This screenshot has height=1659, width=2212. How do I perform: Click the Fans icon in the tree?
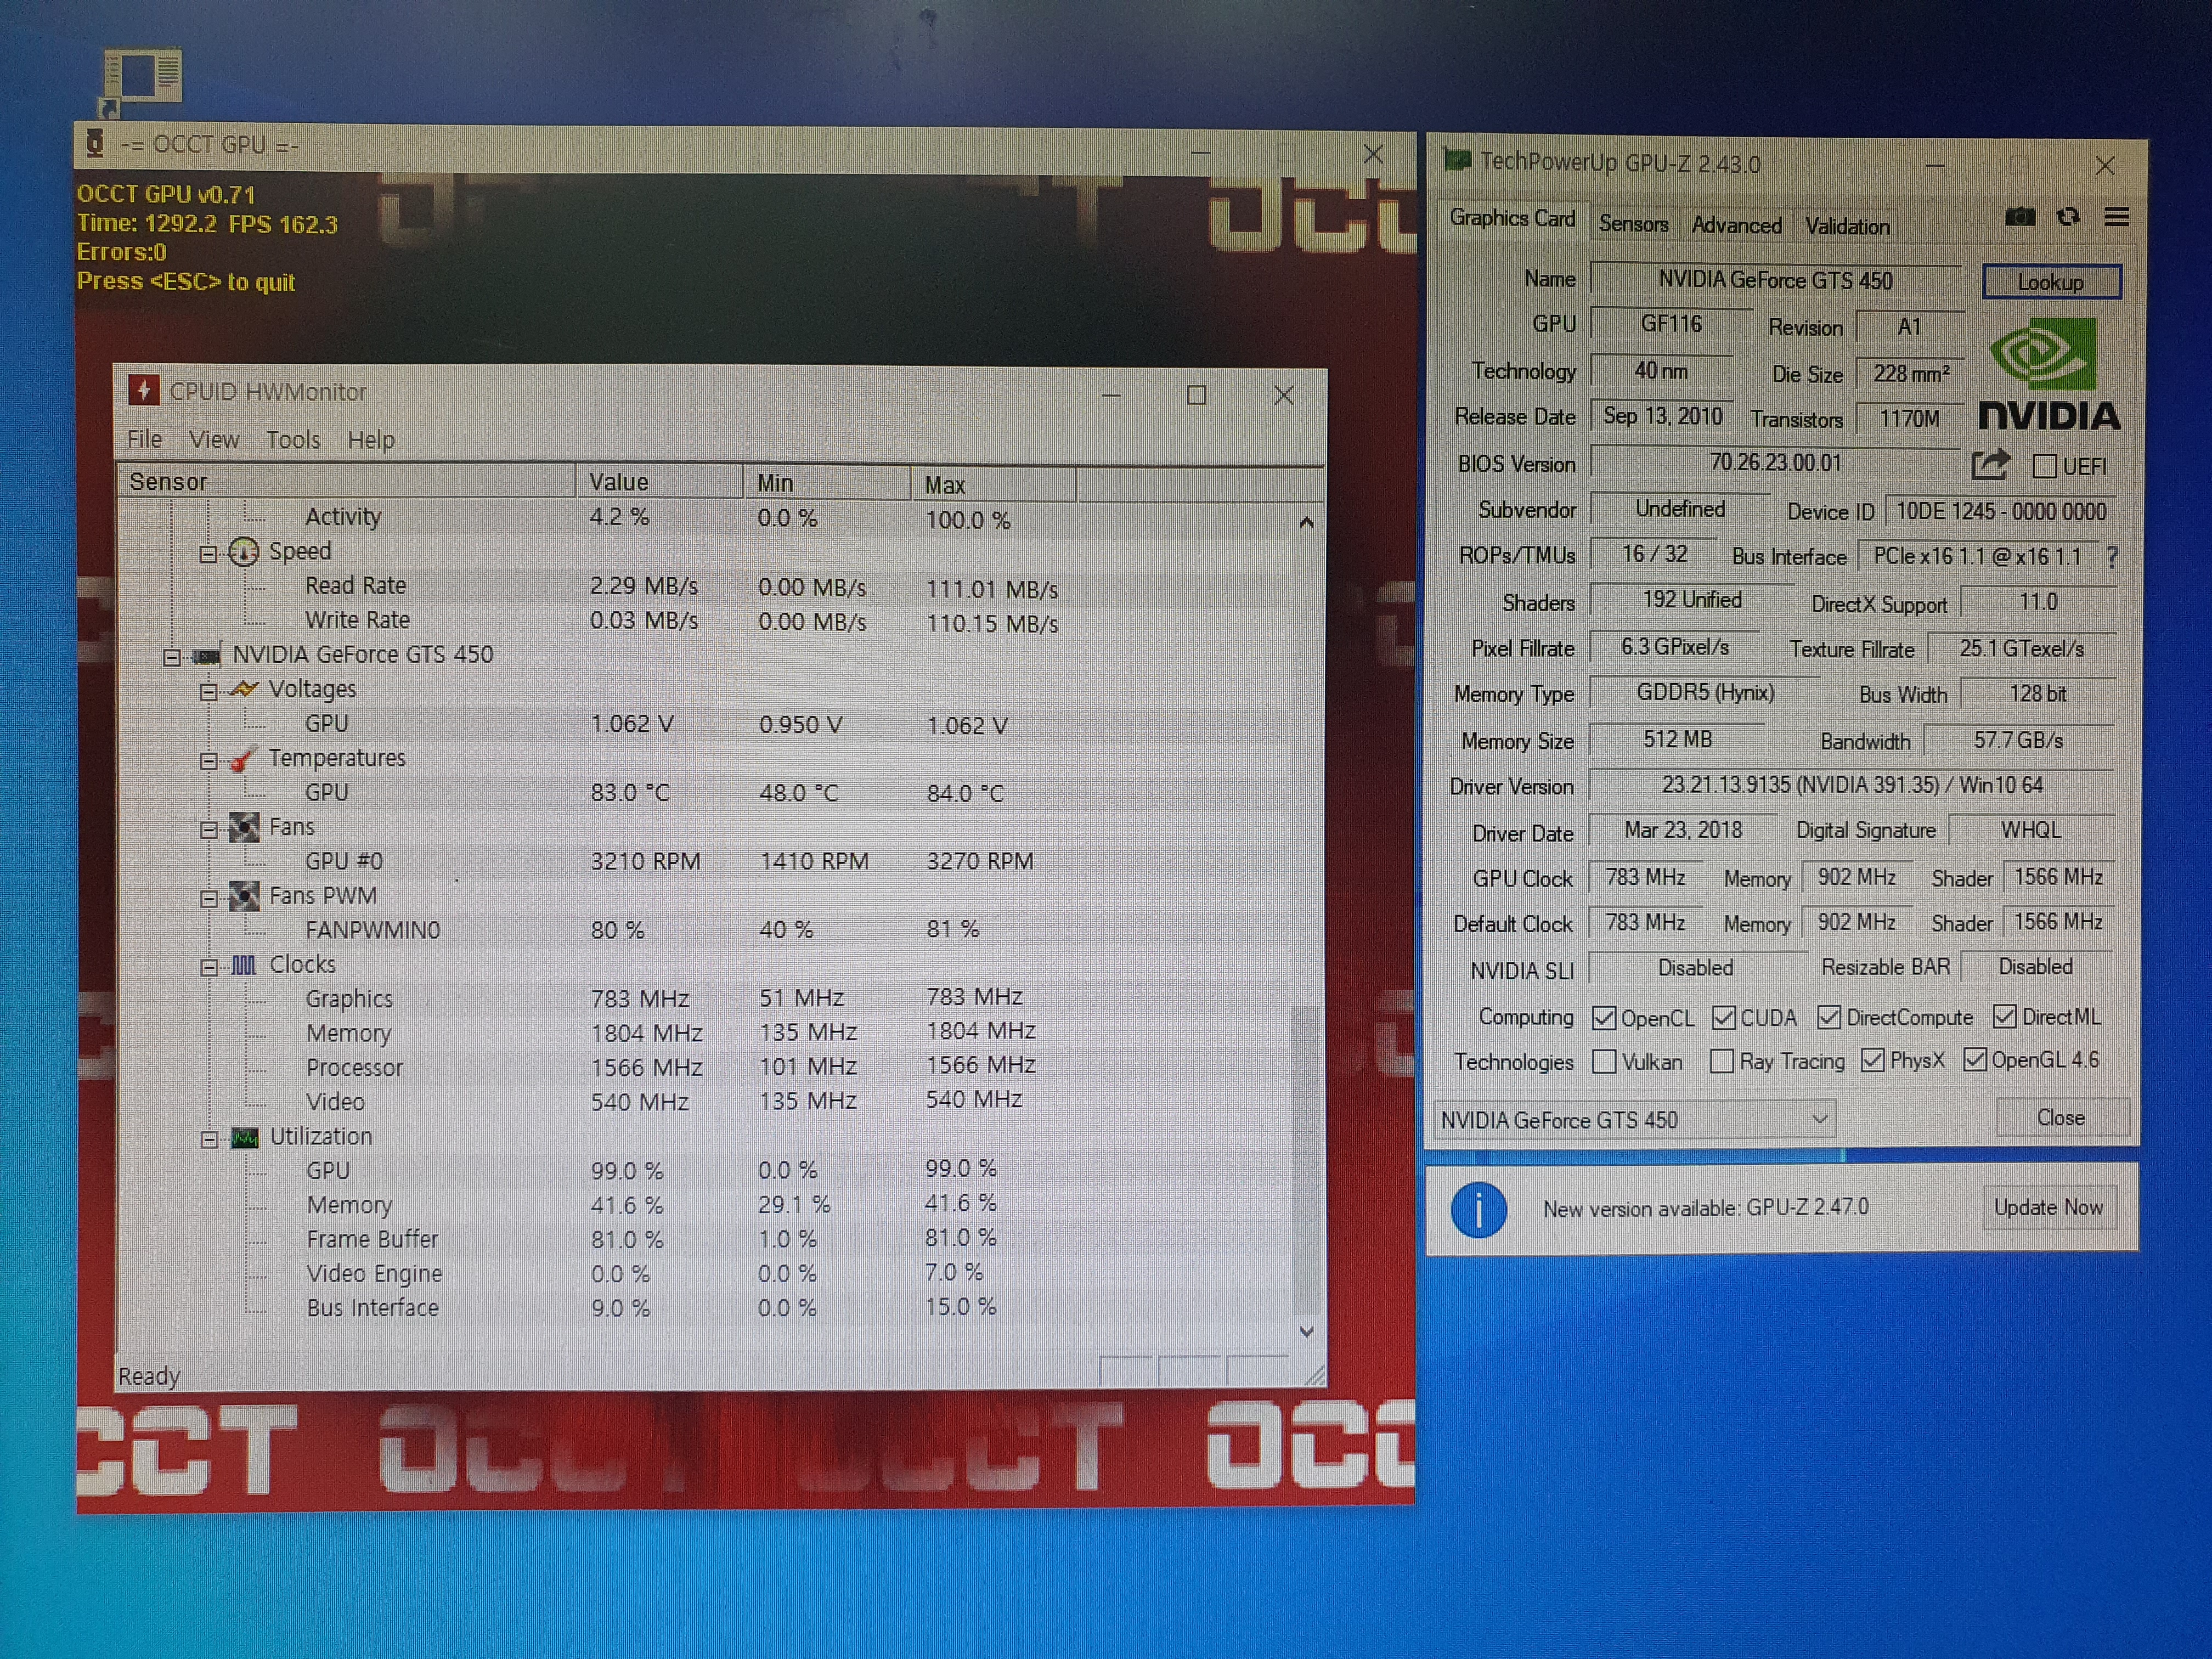pos(243,827)
